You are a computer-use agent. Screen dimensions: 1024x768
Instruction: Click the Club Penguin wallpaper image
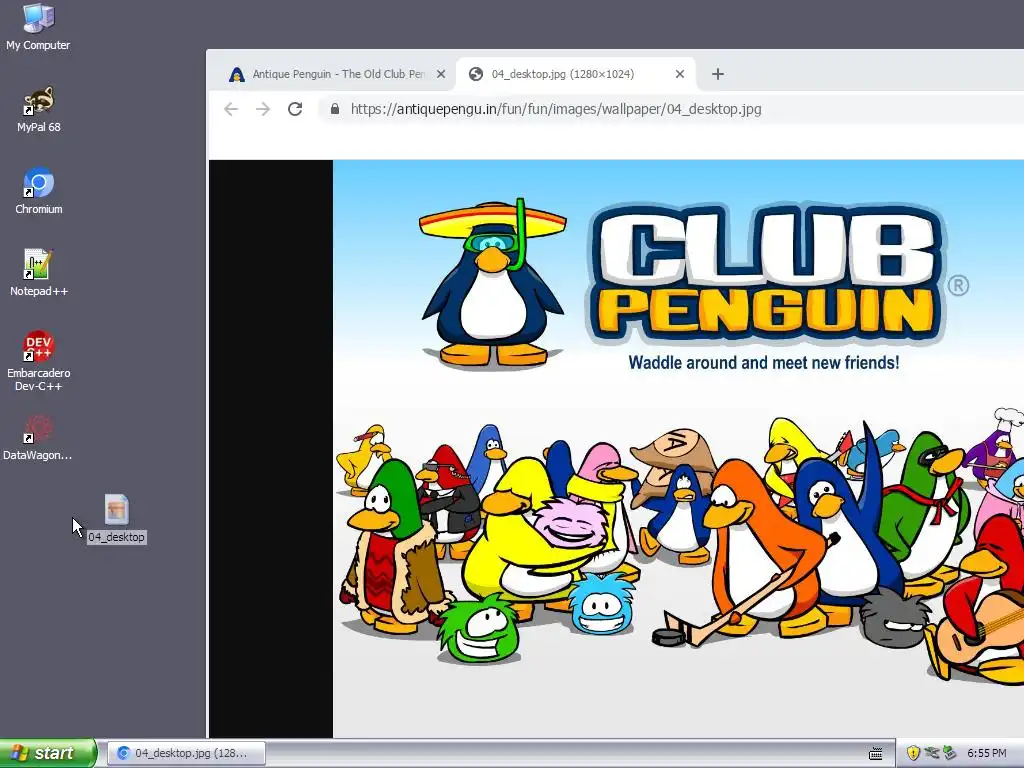[x=679, y=449]
